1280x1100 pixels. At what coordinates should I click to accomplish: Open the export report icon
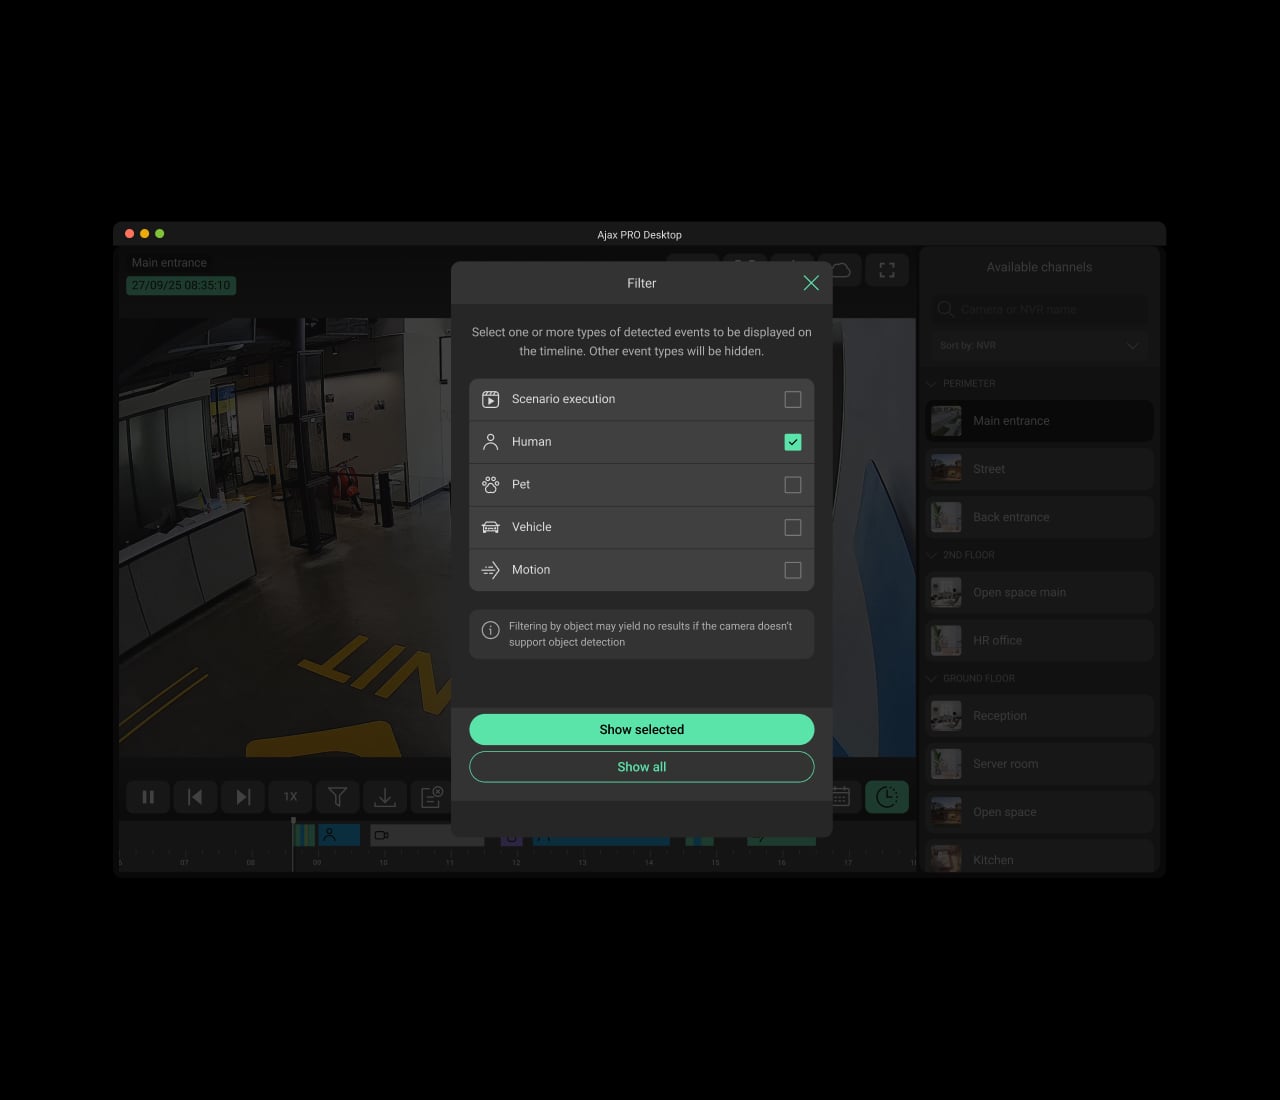(432, 797)
